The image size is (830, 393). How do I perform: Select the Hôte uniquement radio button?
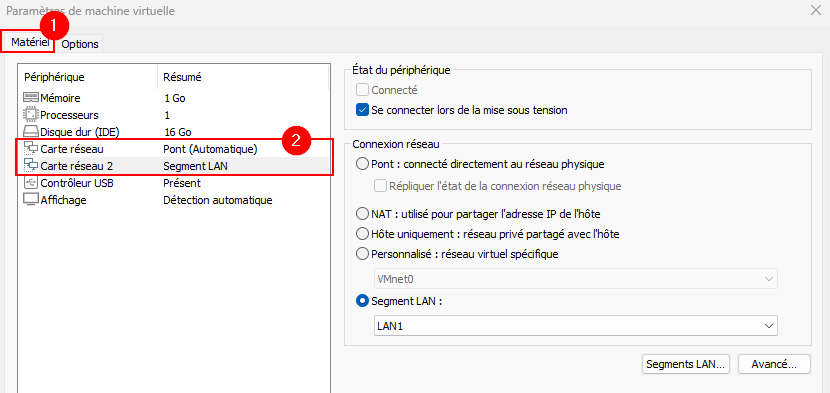tap(363, 234)
